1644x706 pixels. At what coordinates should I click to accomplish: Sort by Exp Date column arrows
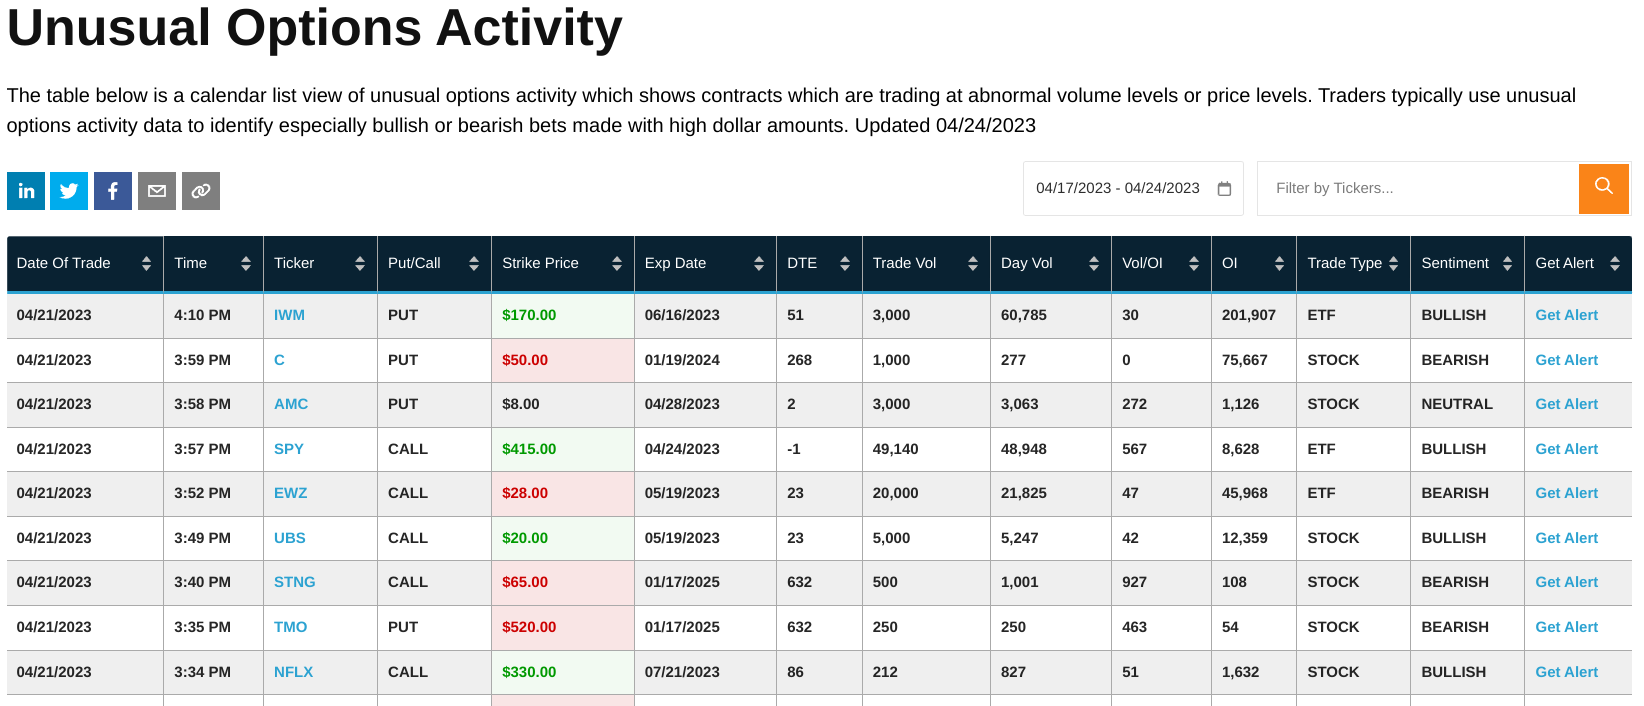tap(759, 264)
